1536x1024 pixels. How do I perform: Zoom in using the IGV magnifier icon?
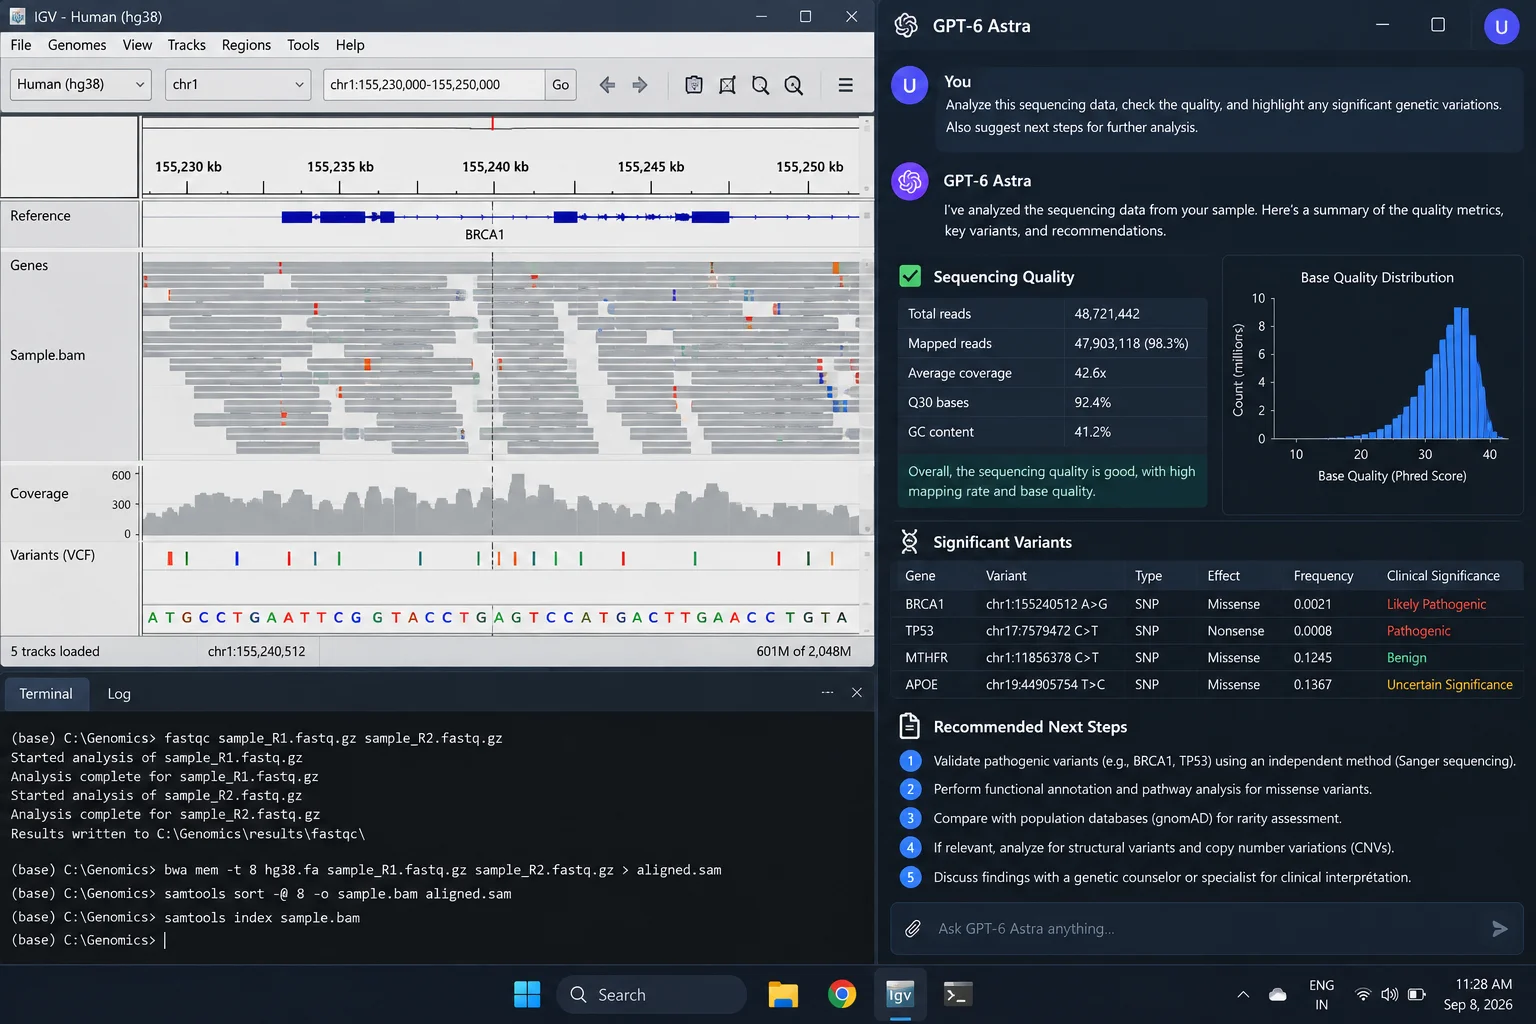point(794,85)
